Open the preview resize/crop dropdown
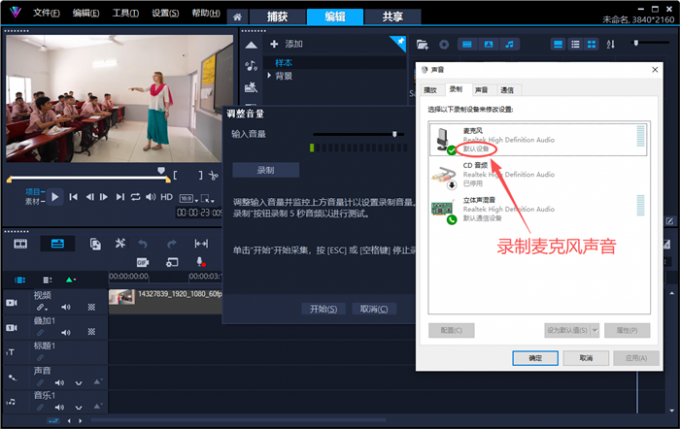 [x=207, y=199]
